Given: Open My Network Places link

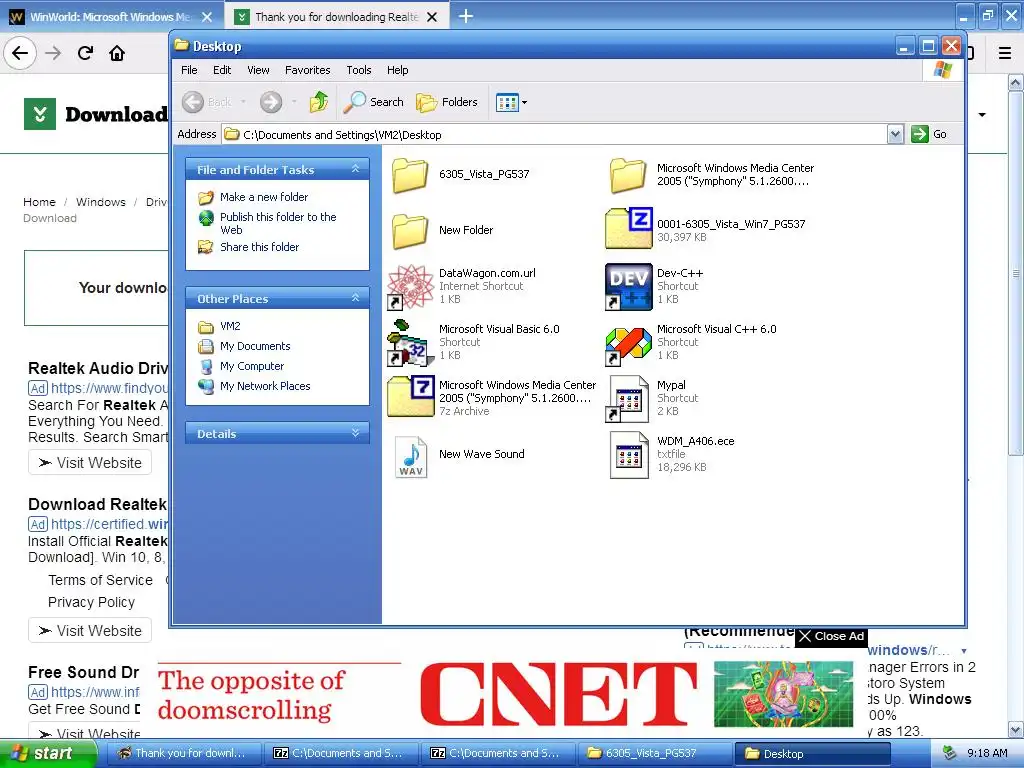Looking at the screenshot, I should click(264, 386).
